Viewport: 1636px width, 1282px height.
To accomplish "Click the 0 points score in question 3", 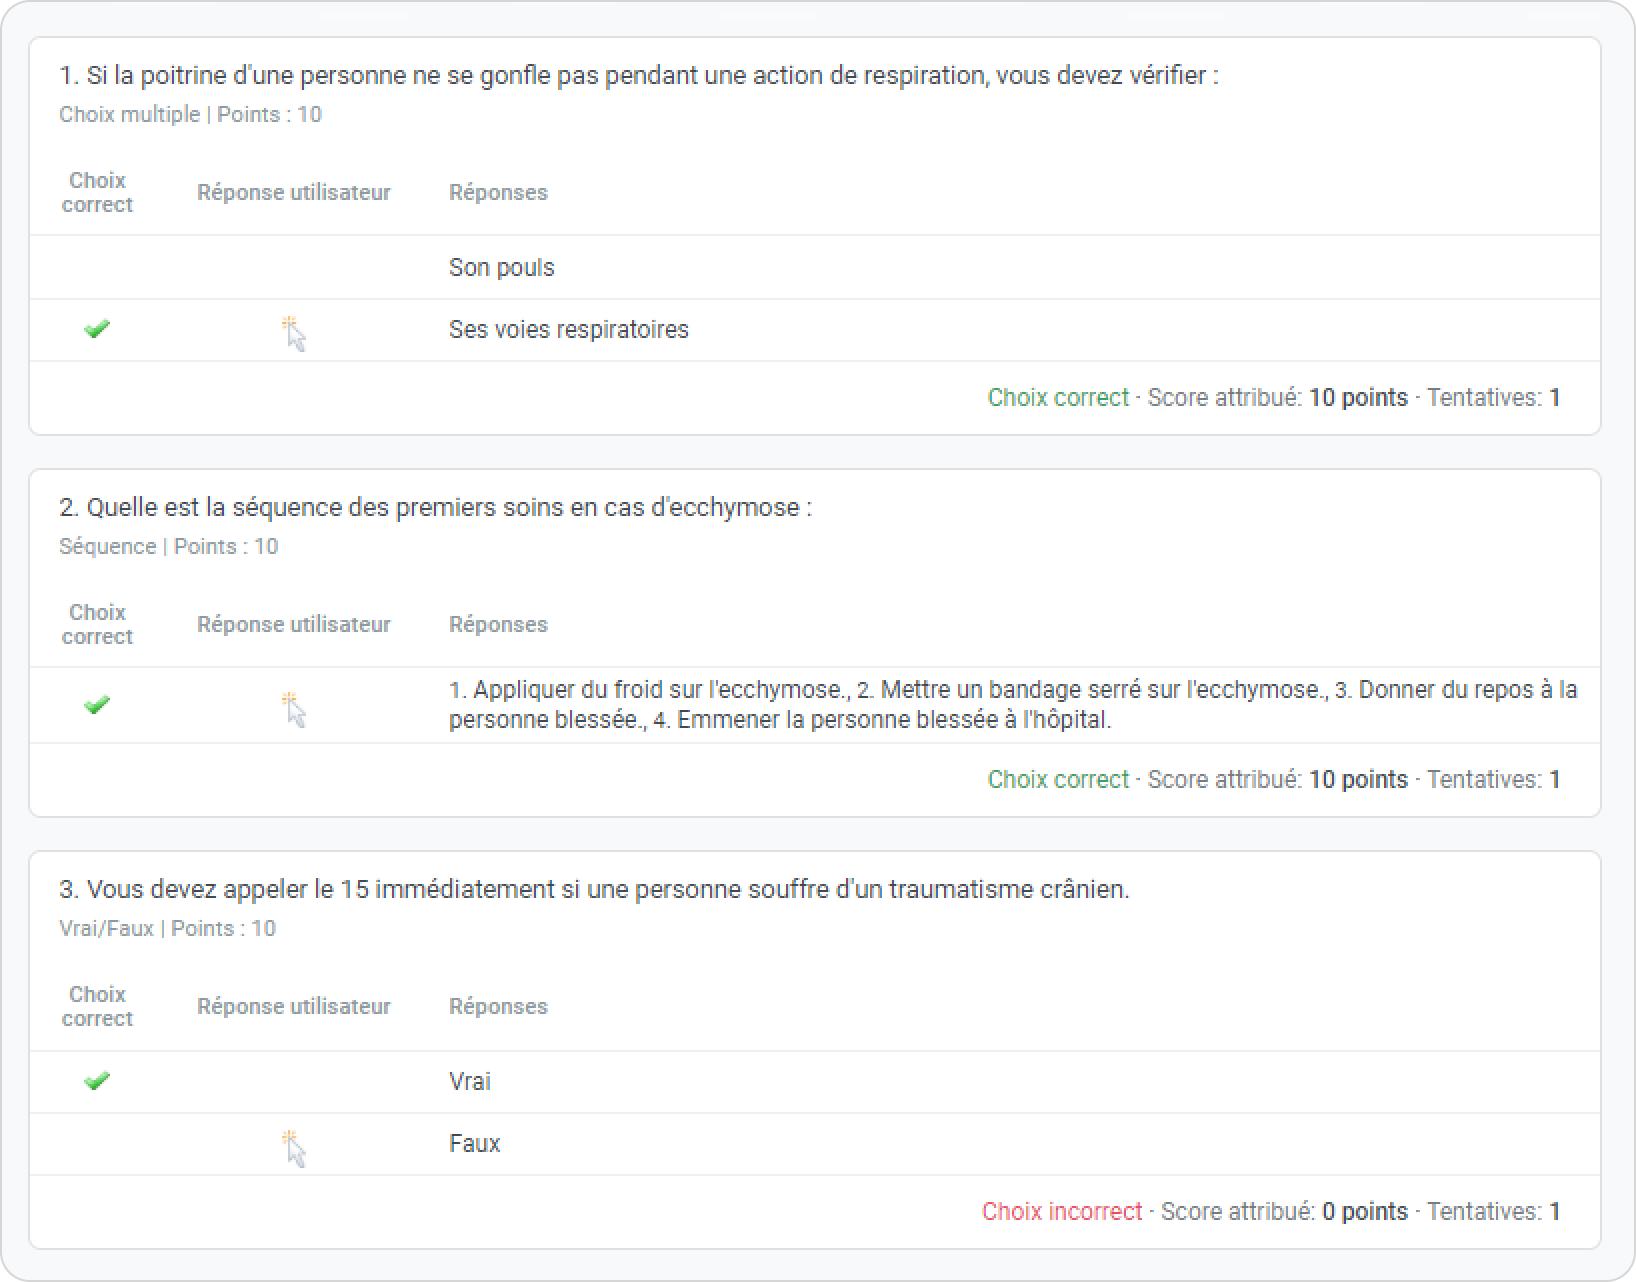I will (x=1364, y=1211).
